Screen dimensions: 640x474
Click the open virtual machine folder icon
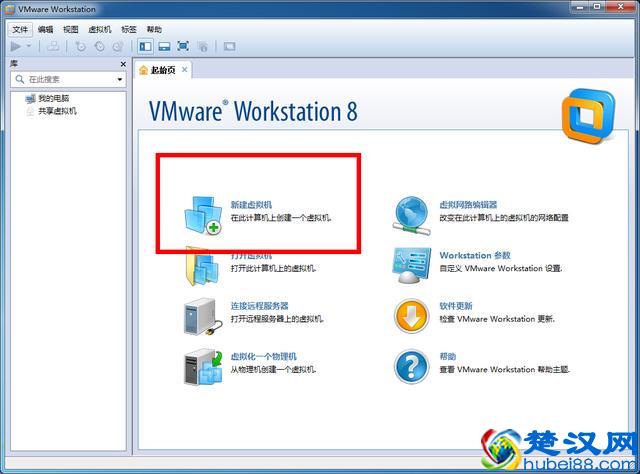pyautogui.click(x=200, y=266)
